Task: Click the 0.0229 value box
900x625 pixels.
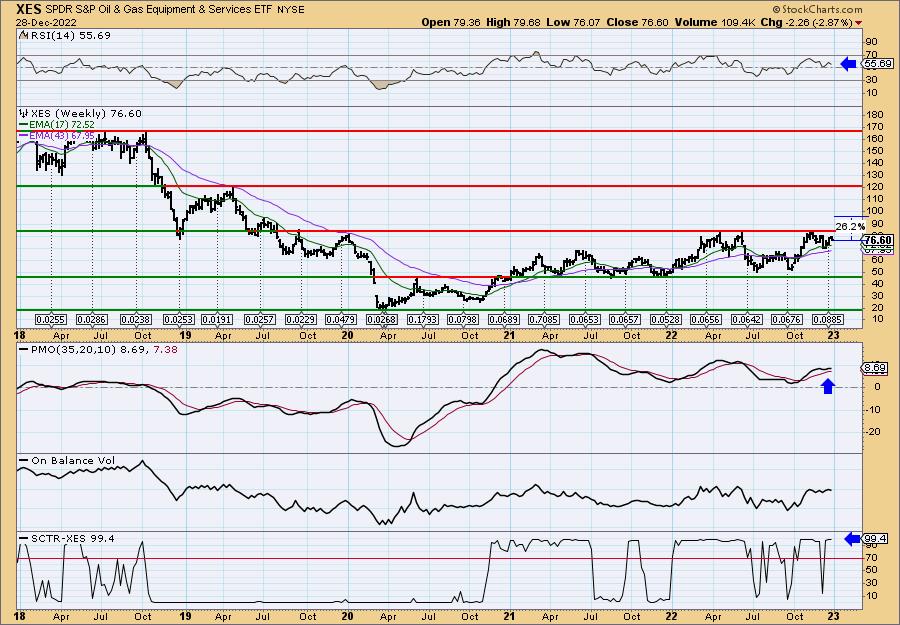Action: point(301,319)
